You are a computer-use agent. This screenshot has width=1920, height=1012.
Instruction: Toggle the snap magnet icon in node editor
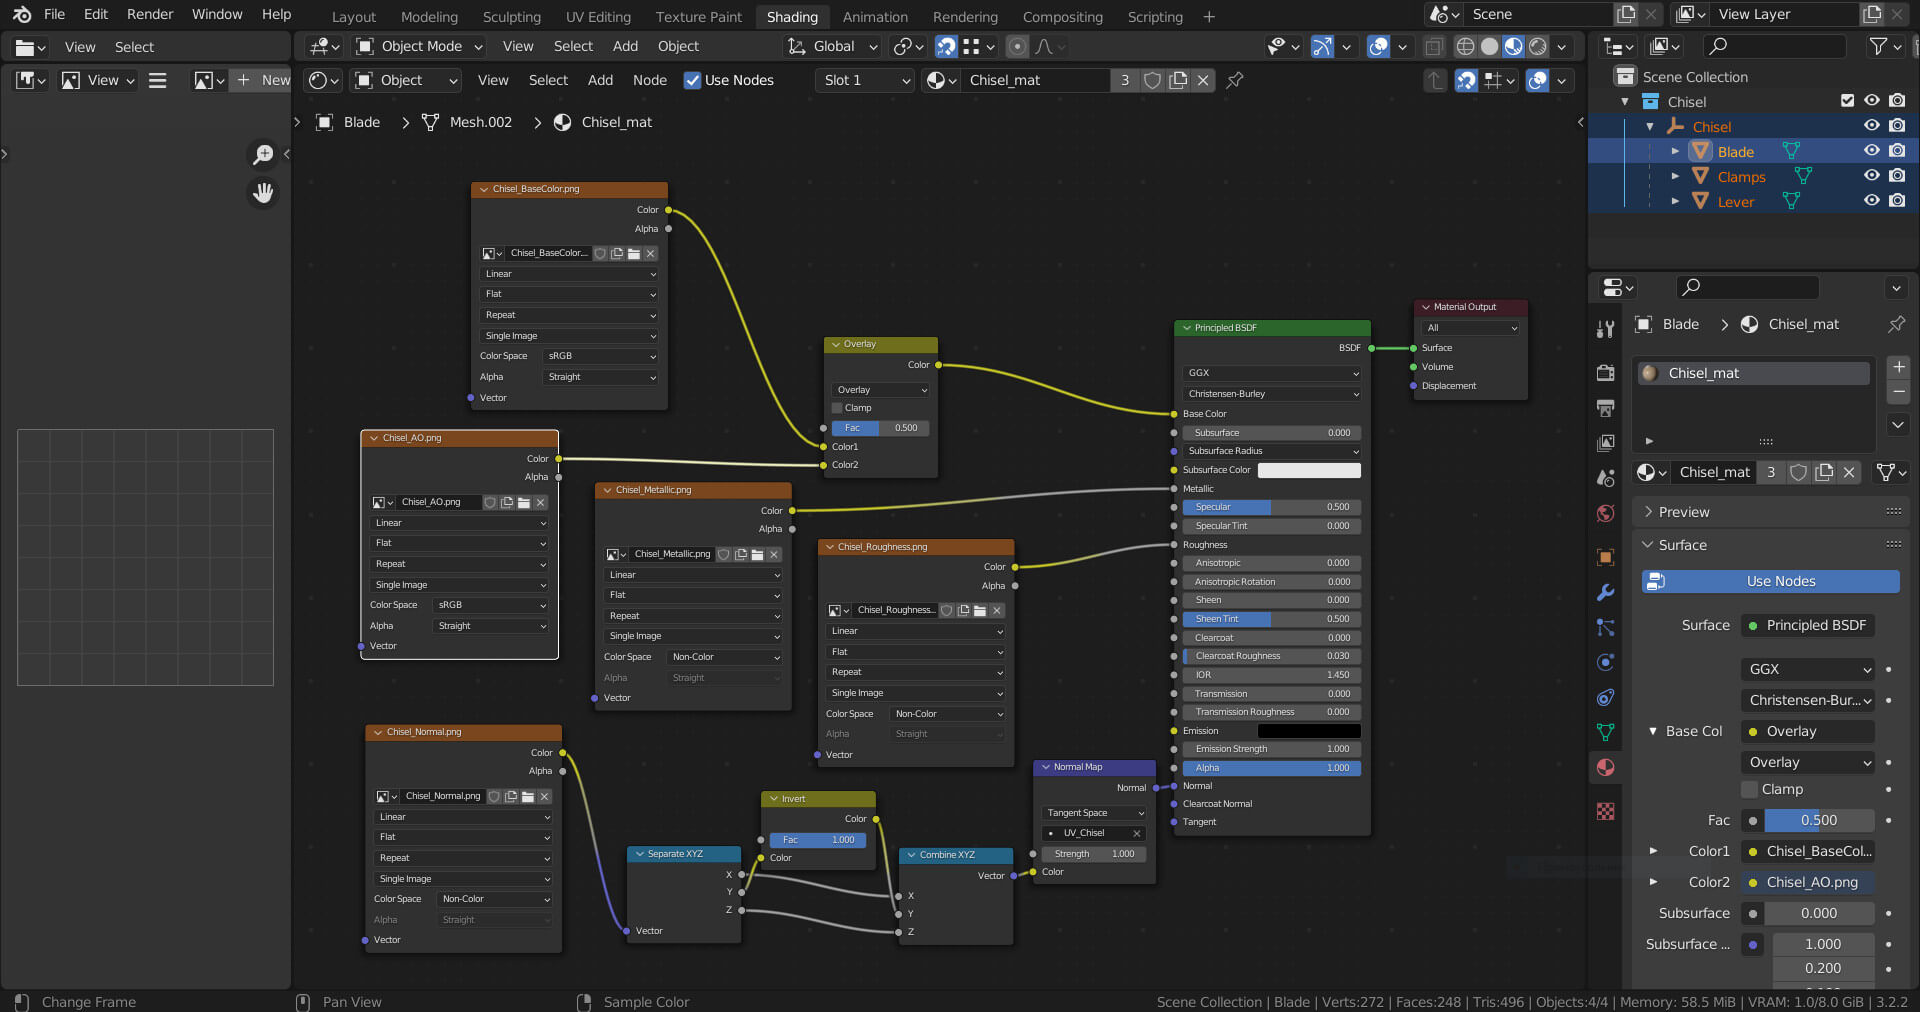[x=1466, y=80]
